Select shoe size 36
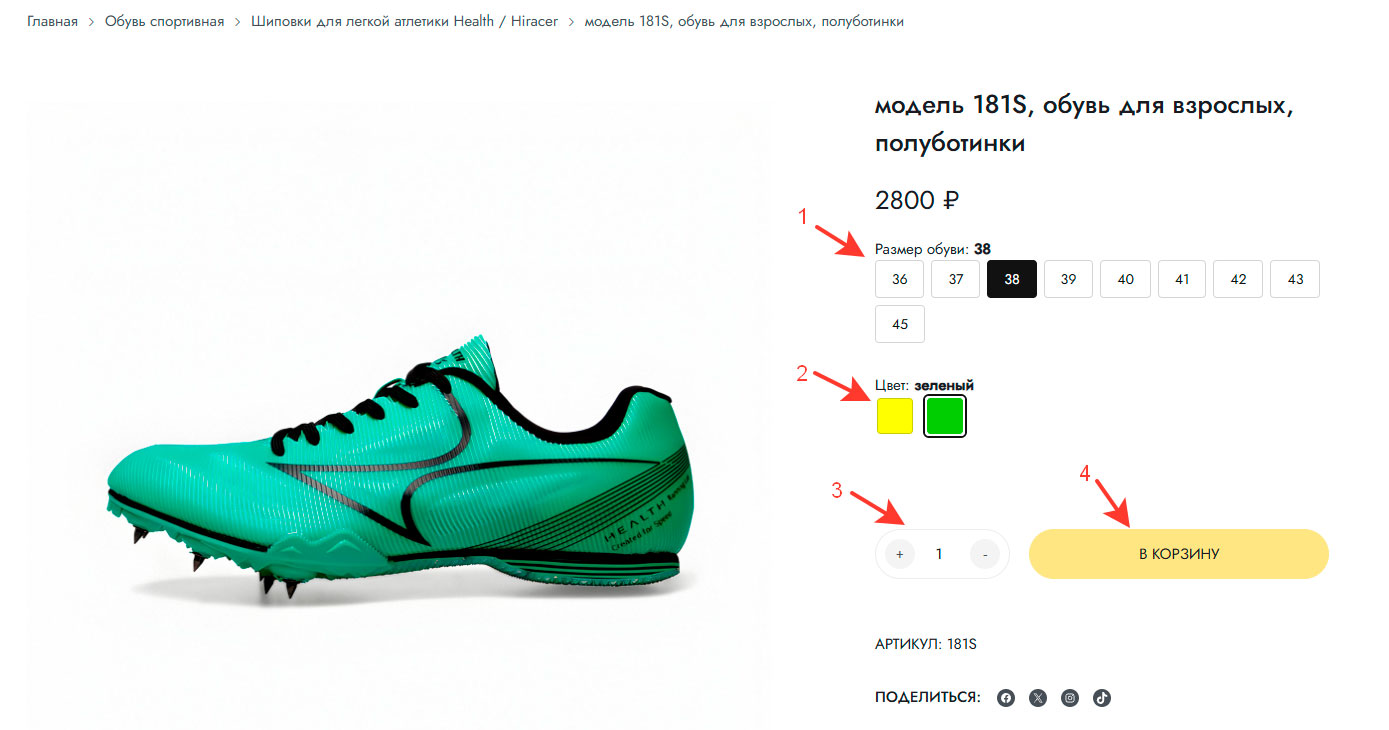Screen dimensions: 1389x730 point(900,279)
